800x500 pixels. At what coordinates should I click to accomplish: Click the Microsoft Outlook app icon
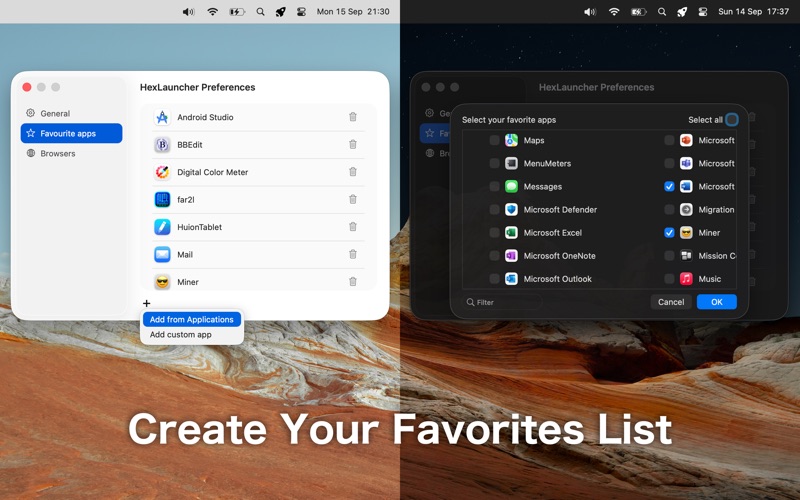point(511,279)
